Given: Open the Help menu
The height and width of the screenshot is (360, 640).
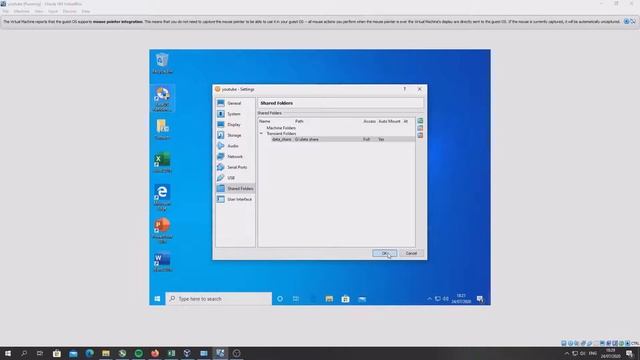Looking at the screenshot, I should [x=86, y=11].
